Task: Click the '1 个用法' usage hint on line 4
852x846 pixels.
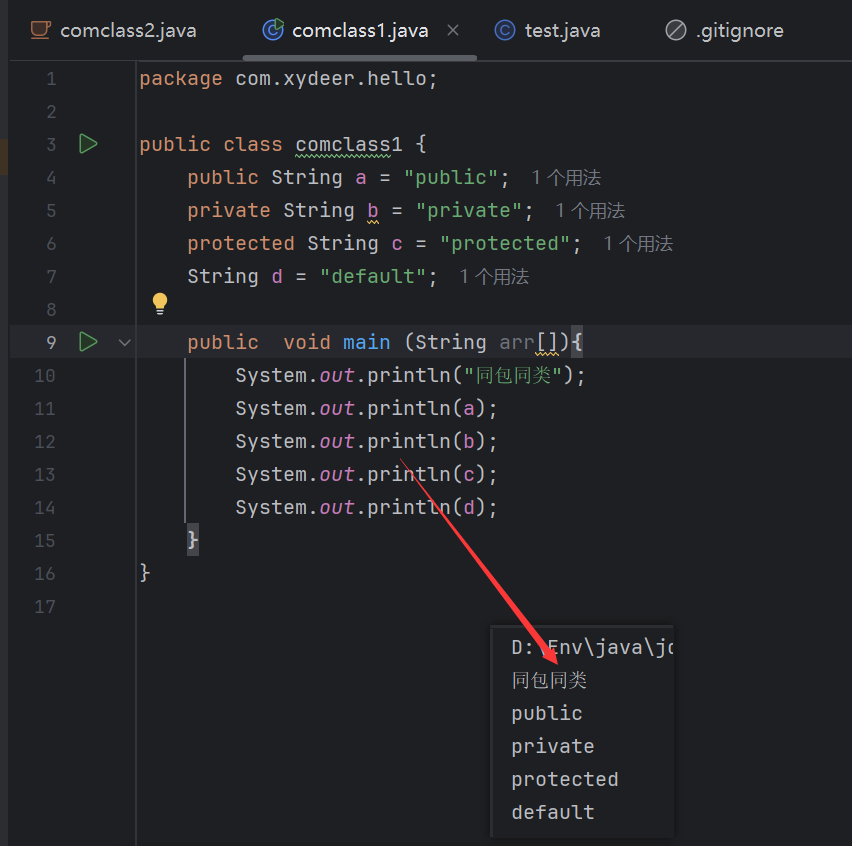Action: 565,177
